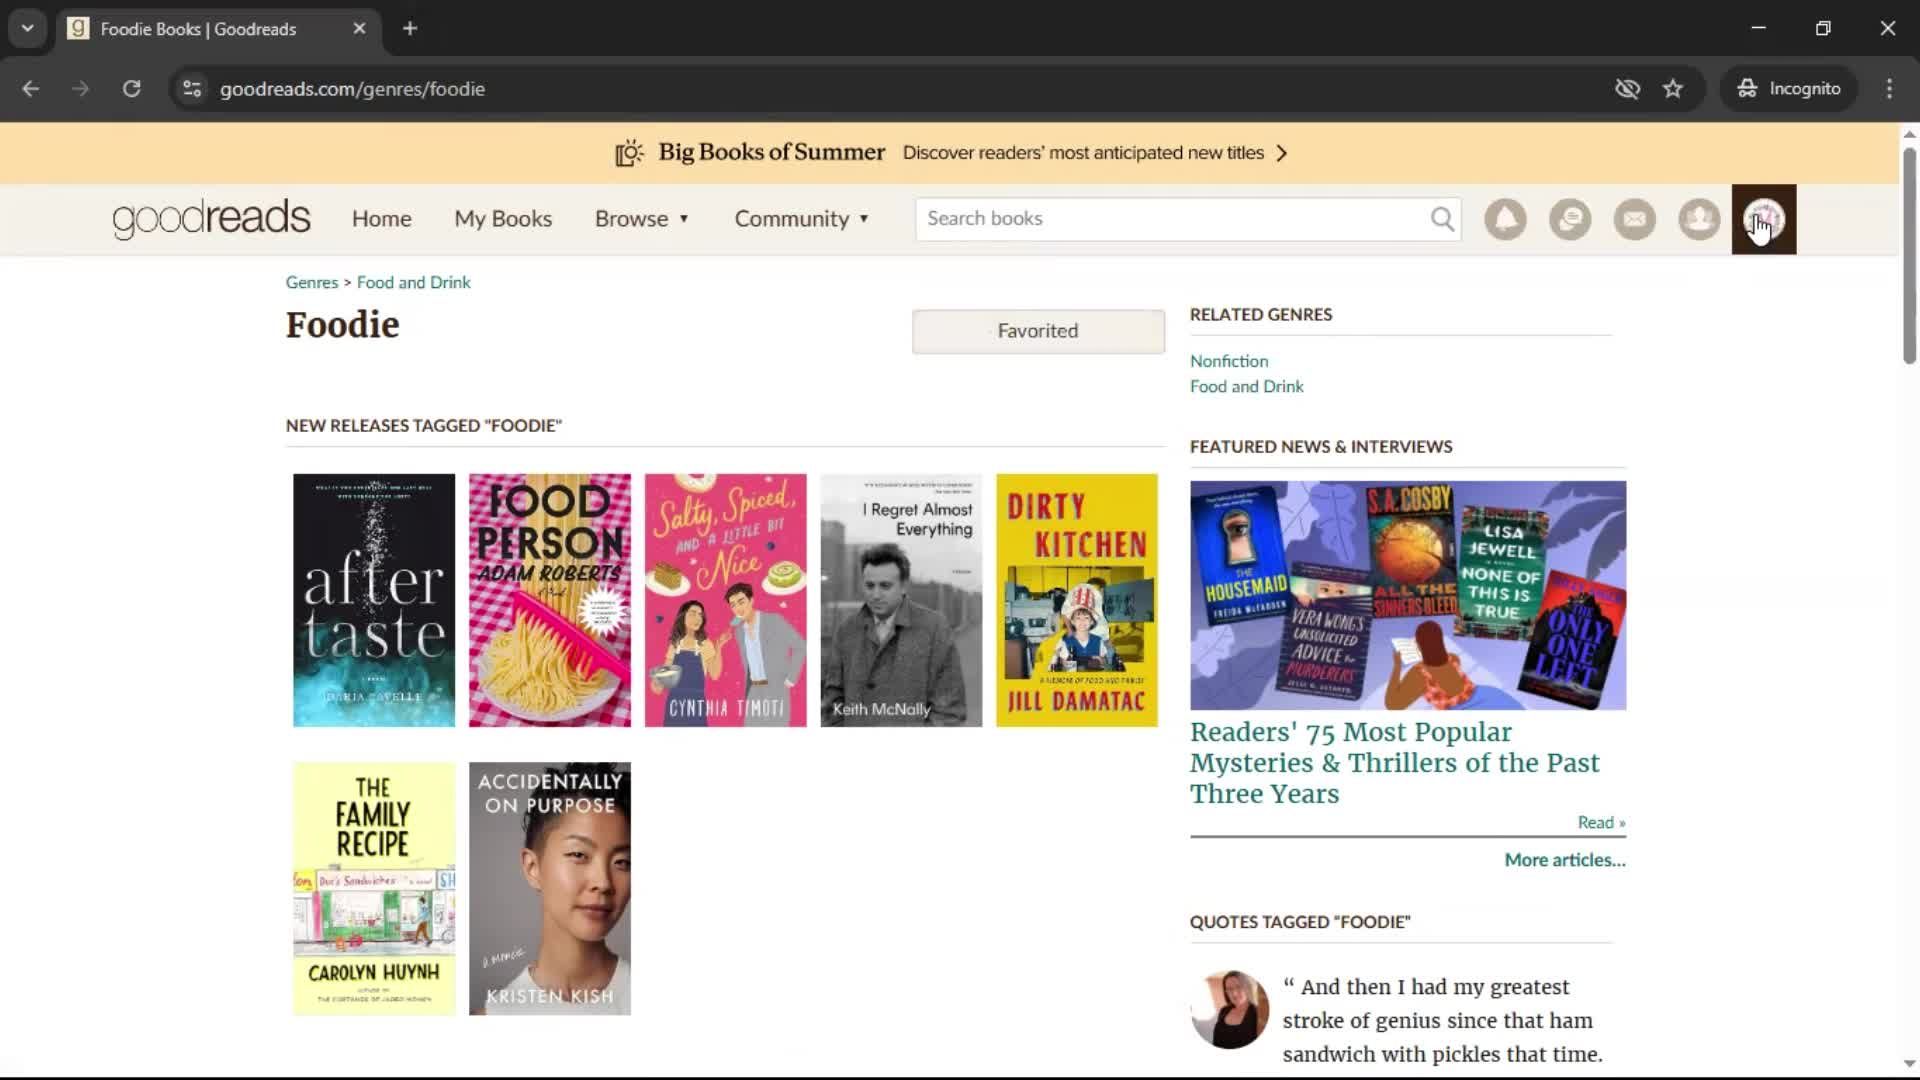The image size is (1920, 1080).
Task: Go to the Home page
Action: 381,219
